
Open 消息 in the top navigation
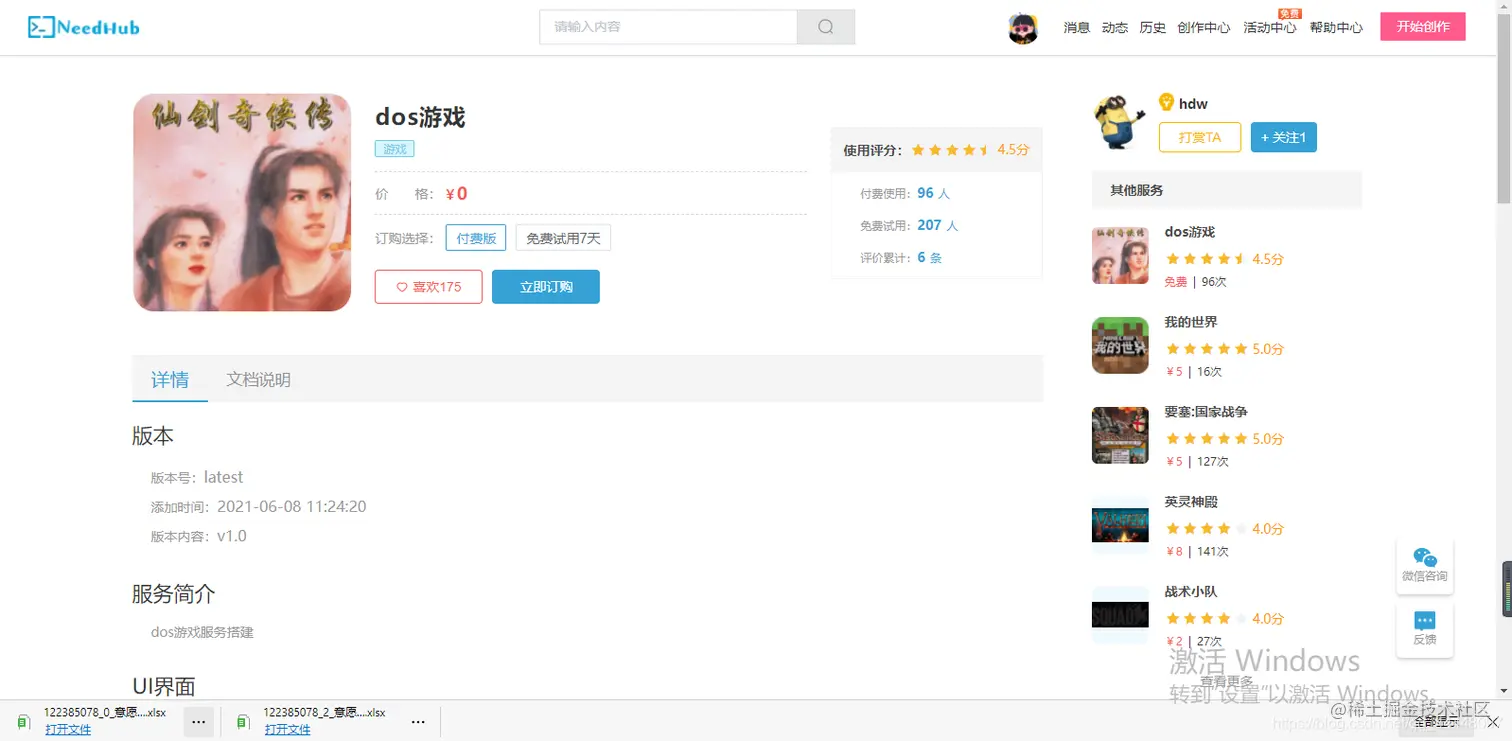(x=1077, y=28)
